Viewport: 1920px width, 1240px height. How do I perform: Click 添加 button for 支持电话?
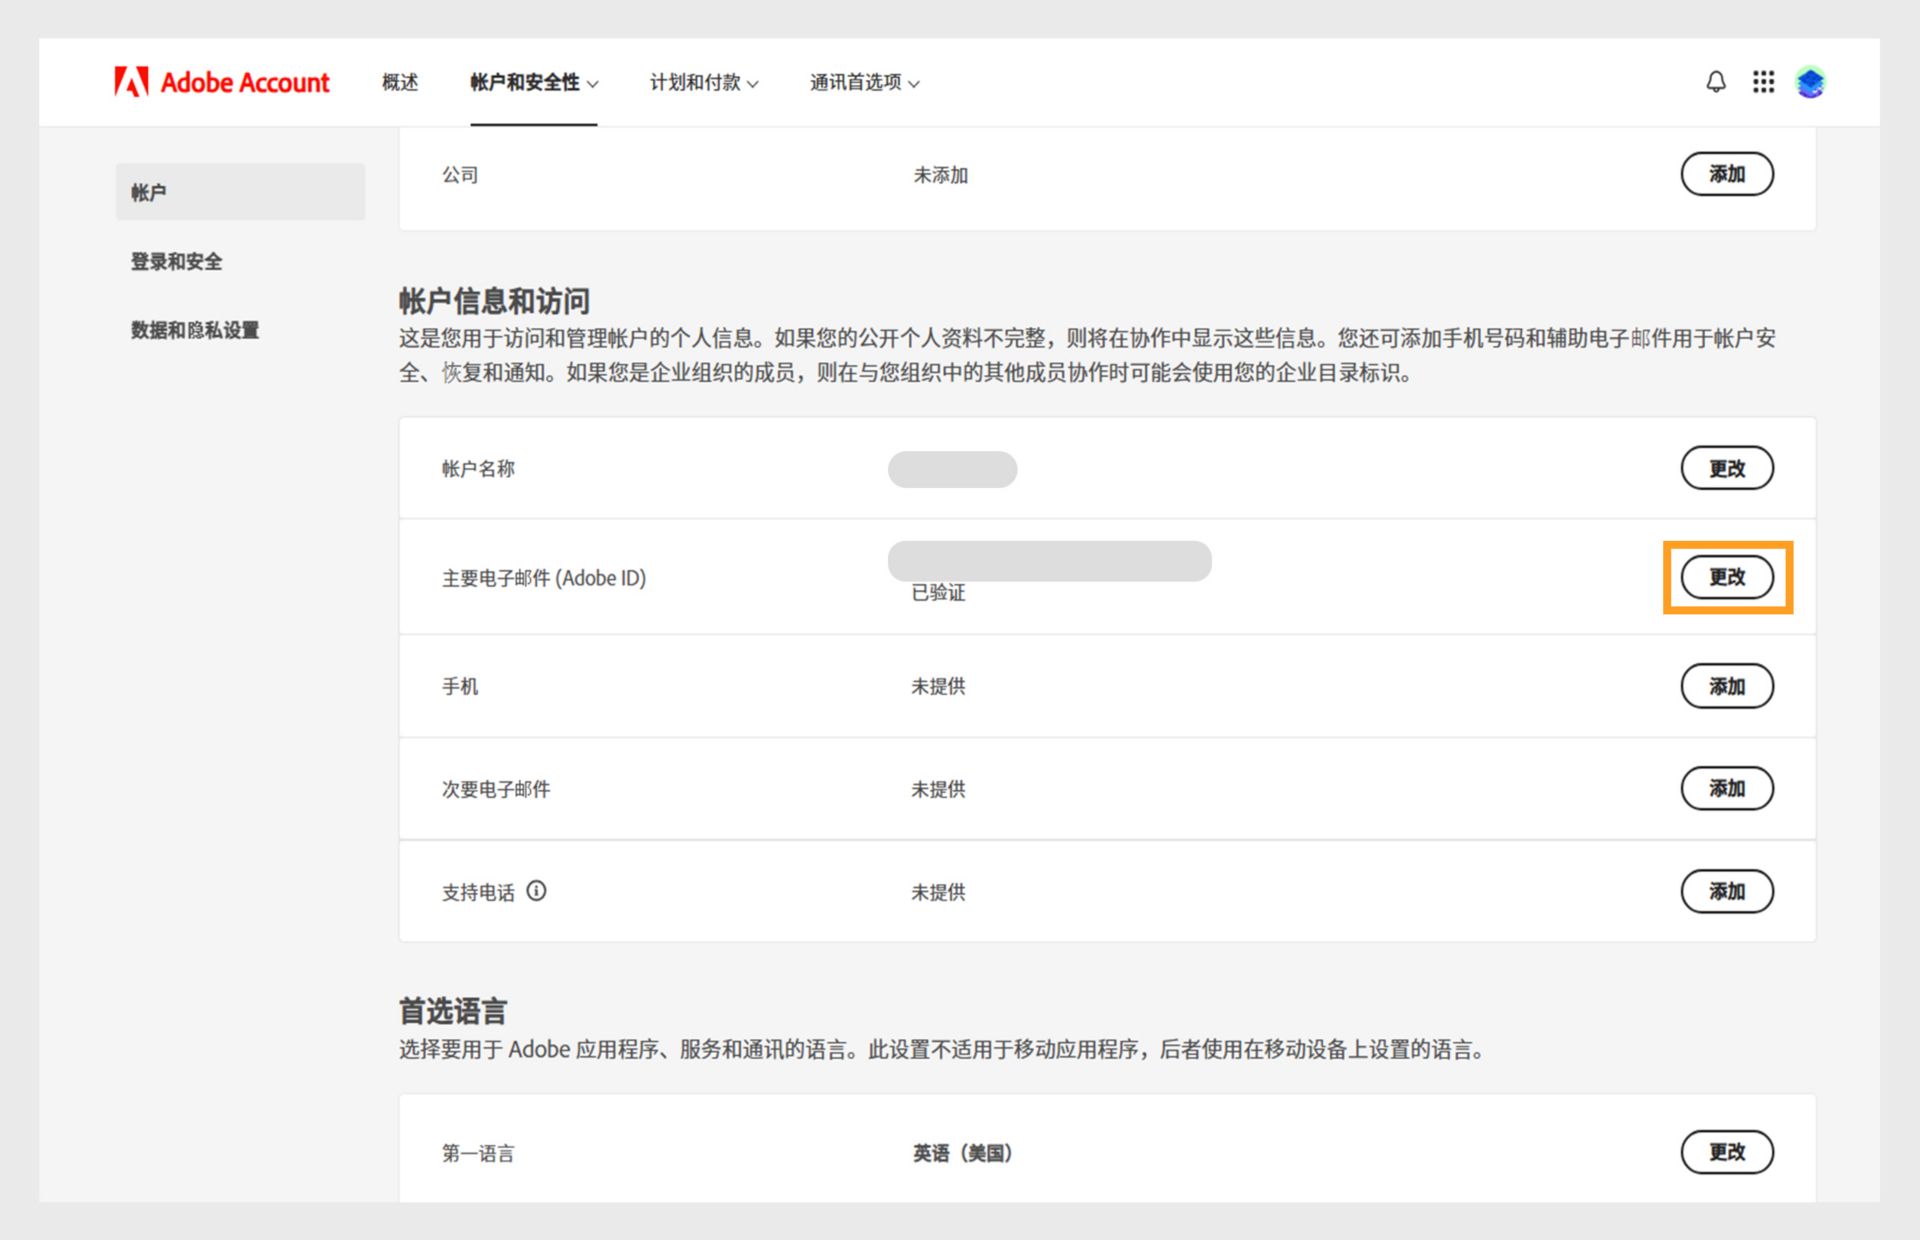1727,891
